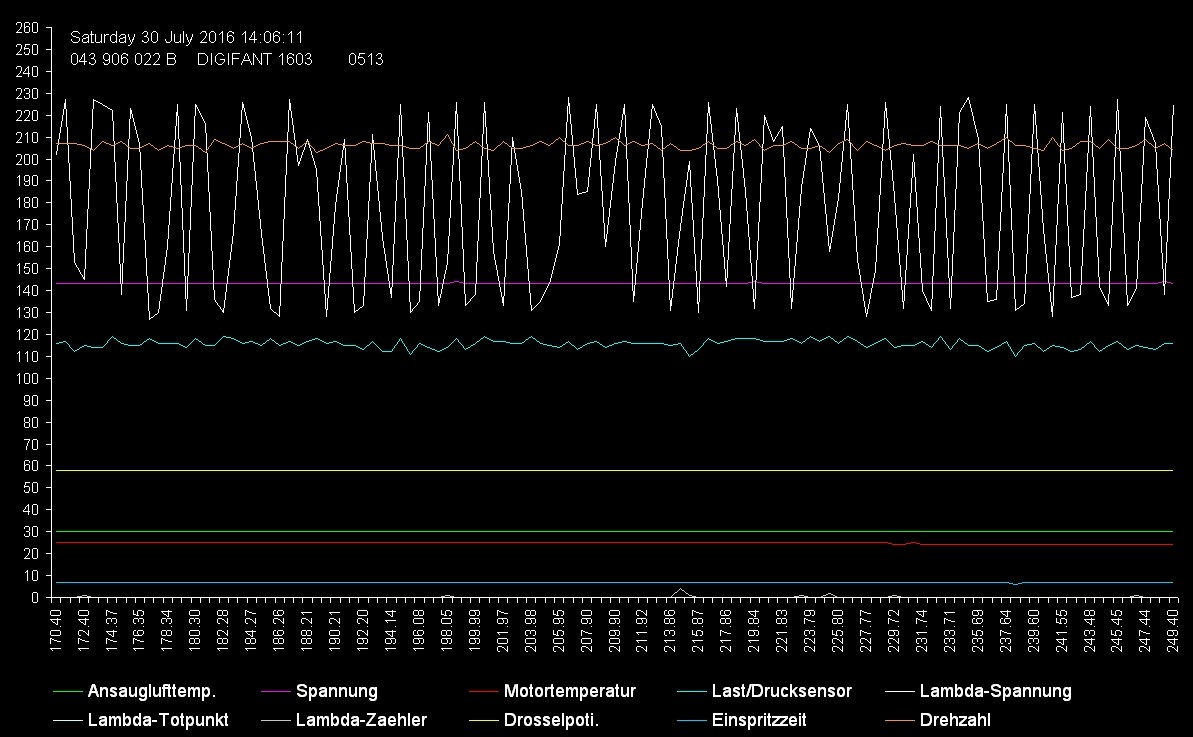Click the red Motortemperatur legend line swatch
Viewport: 1193px width, 737px height.
tap(482, 691)
